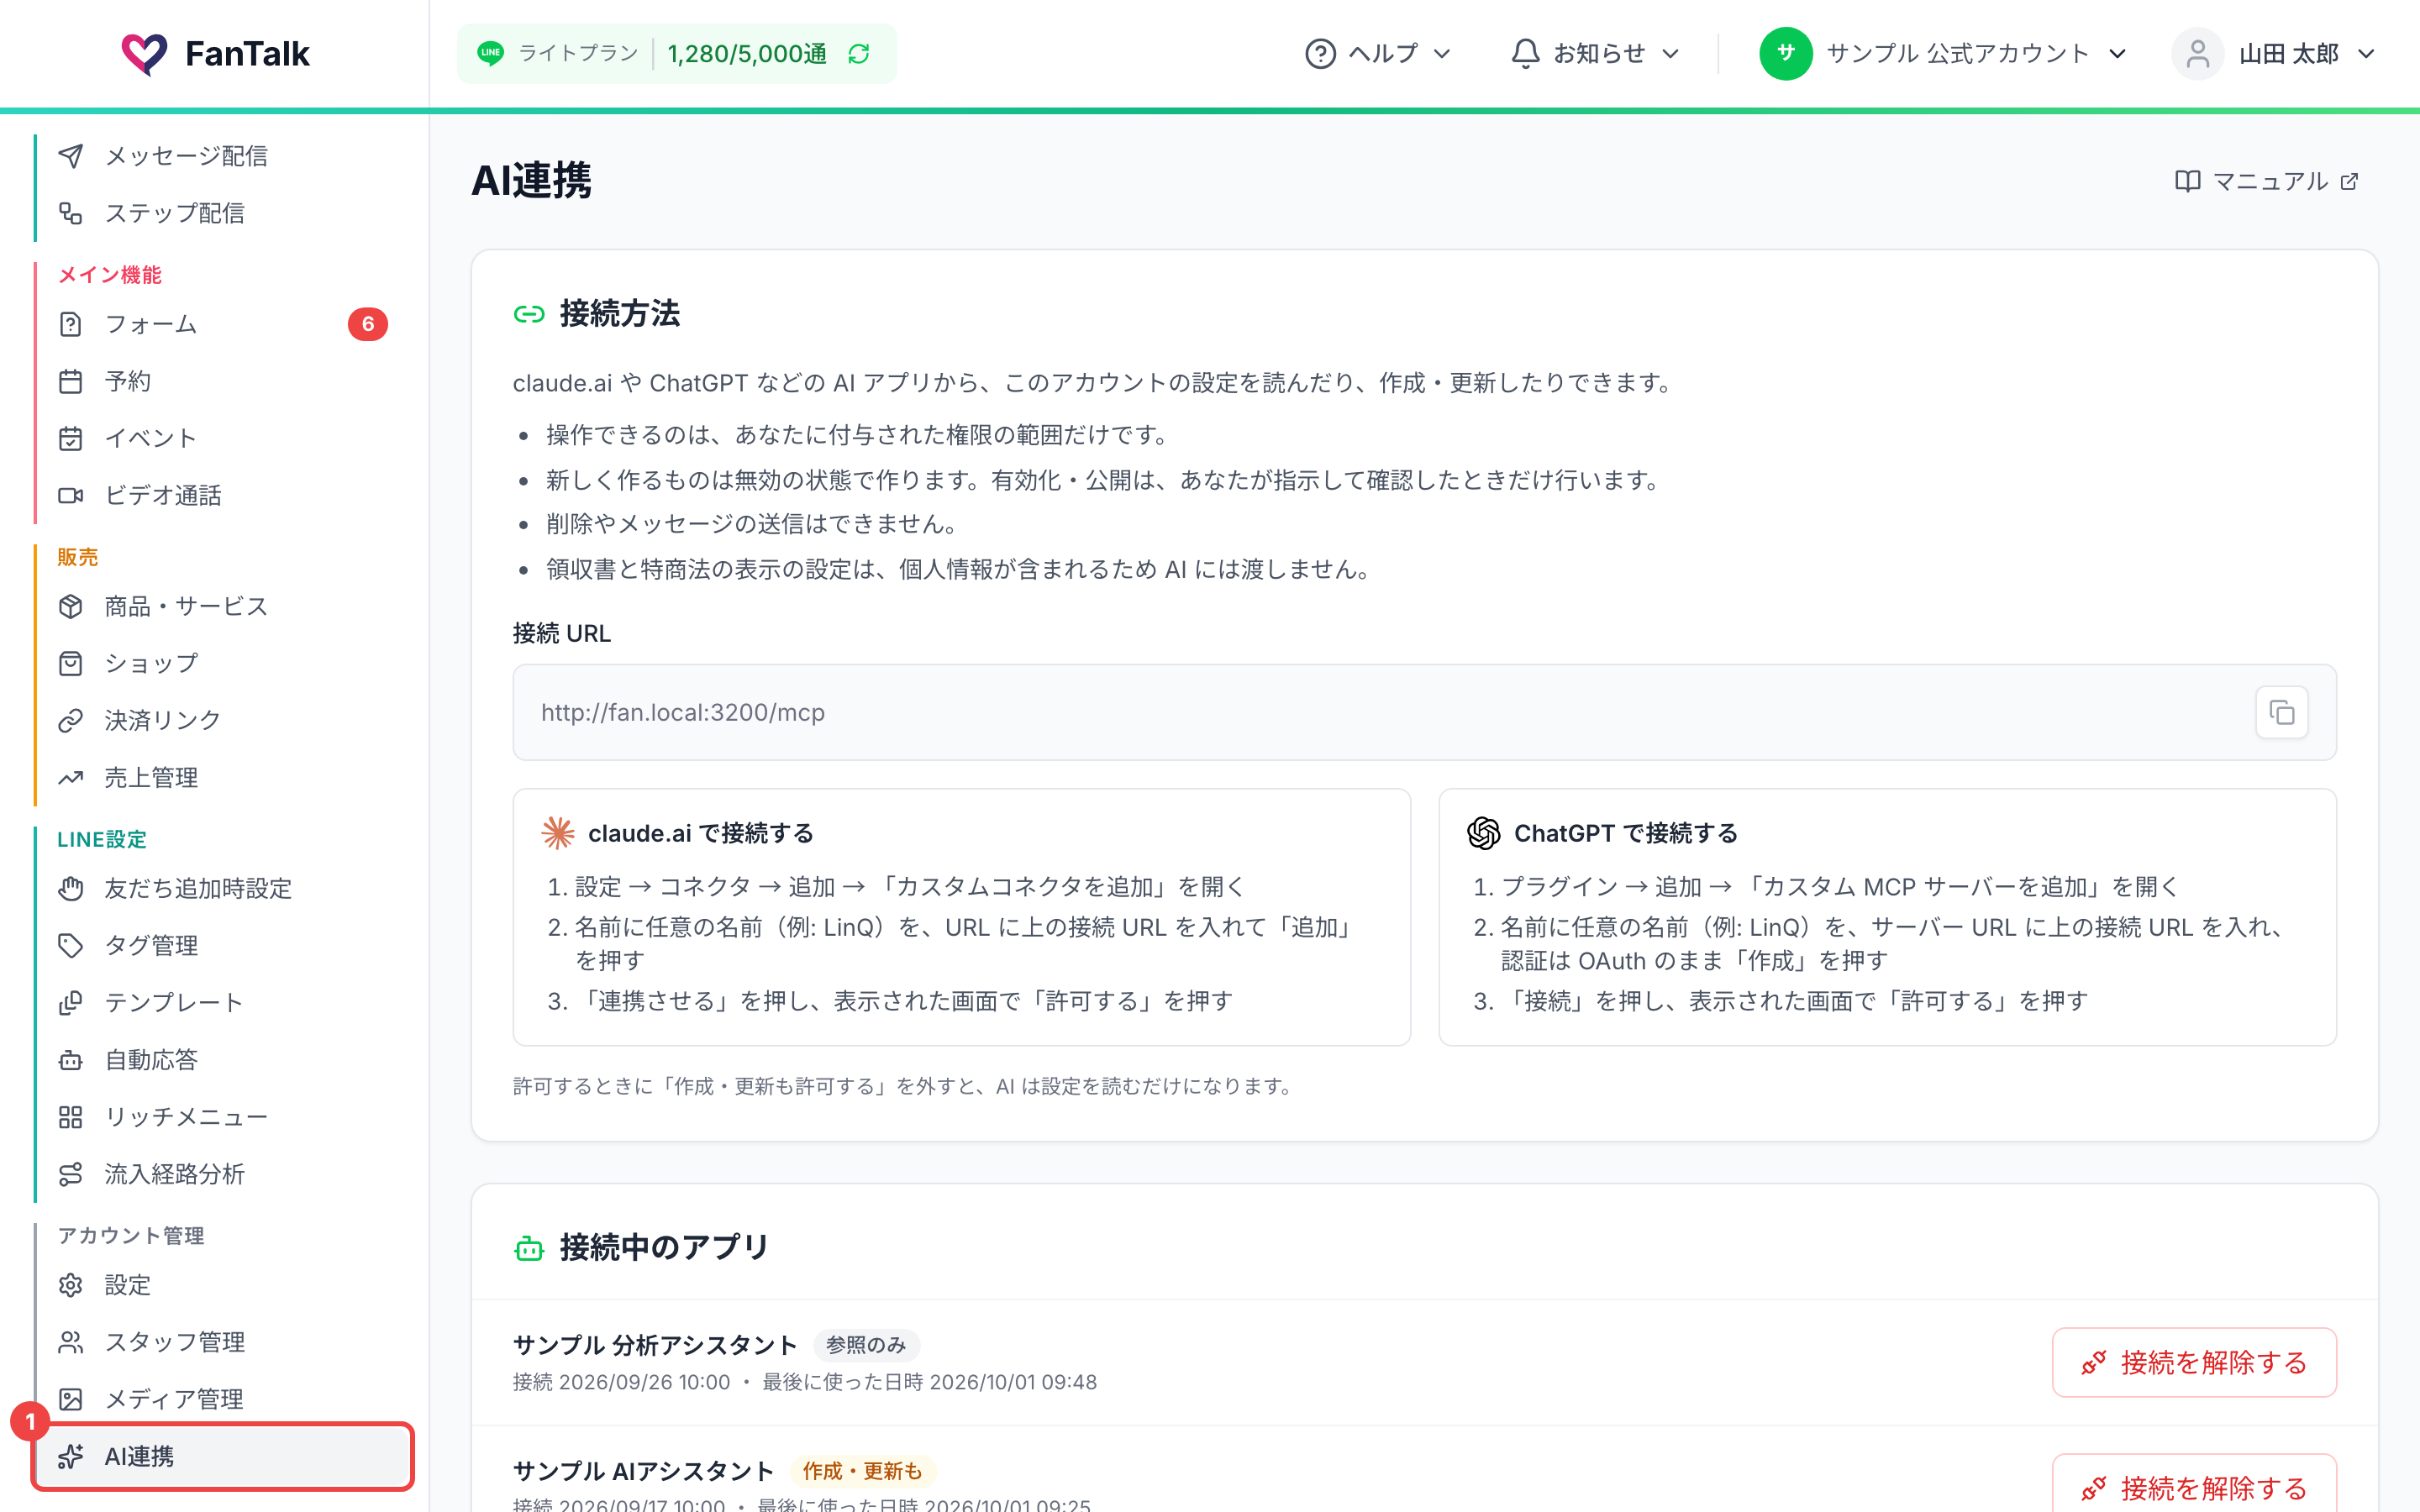Copy the connection URL
The width and height of the screenshot is (2420, 1512).
coord(2281,712)
